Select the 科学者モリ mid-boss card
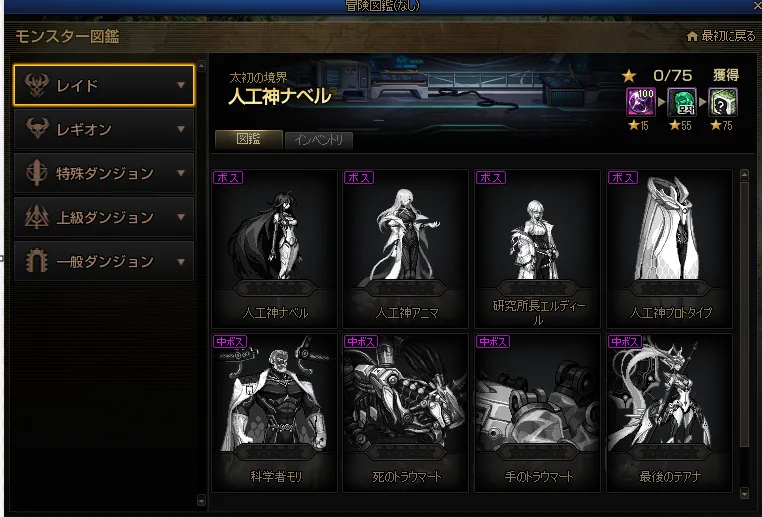762x517 pixels. 275,413
